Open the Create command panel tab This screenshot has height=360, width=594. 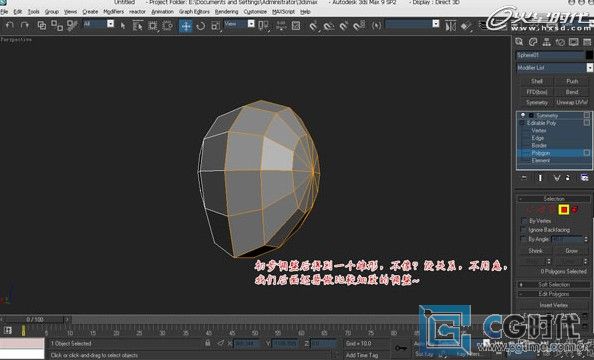click(519, 42)
